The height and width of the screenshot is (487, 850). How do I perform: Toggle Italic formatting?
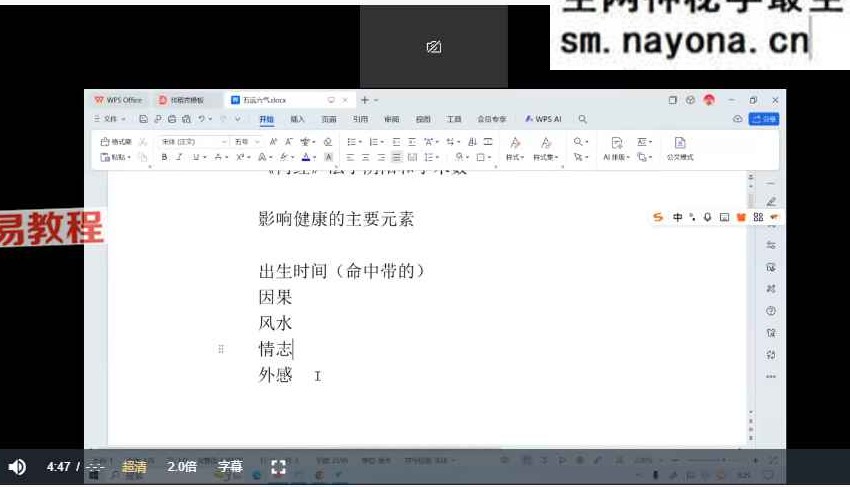[x=179, y=157]
